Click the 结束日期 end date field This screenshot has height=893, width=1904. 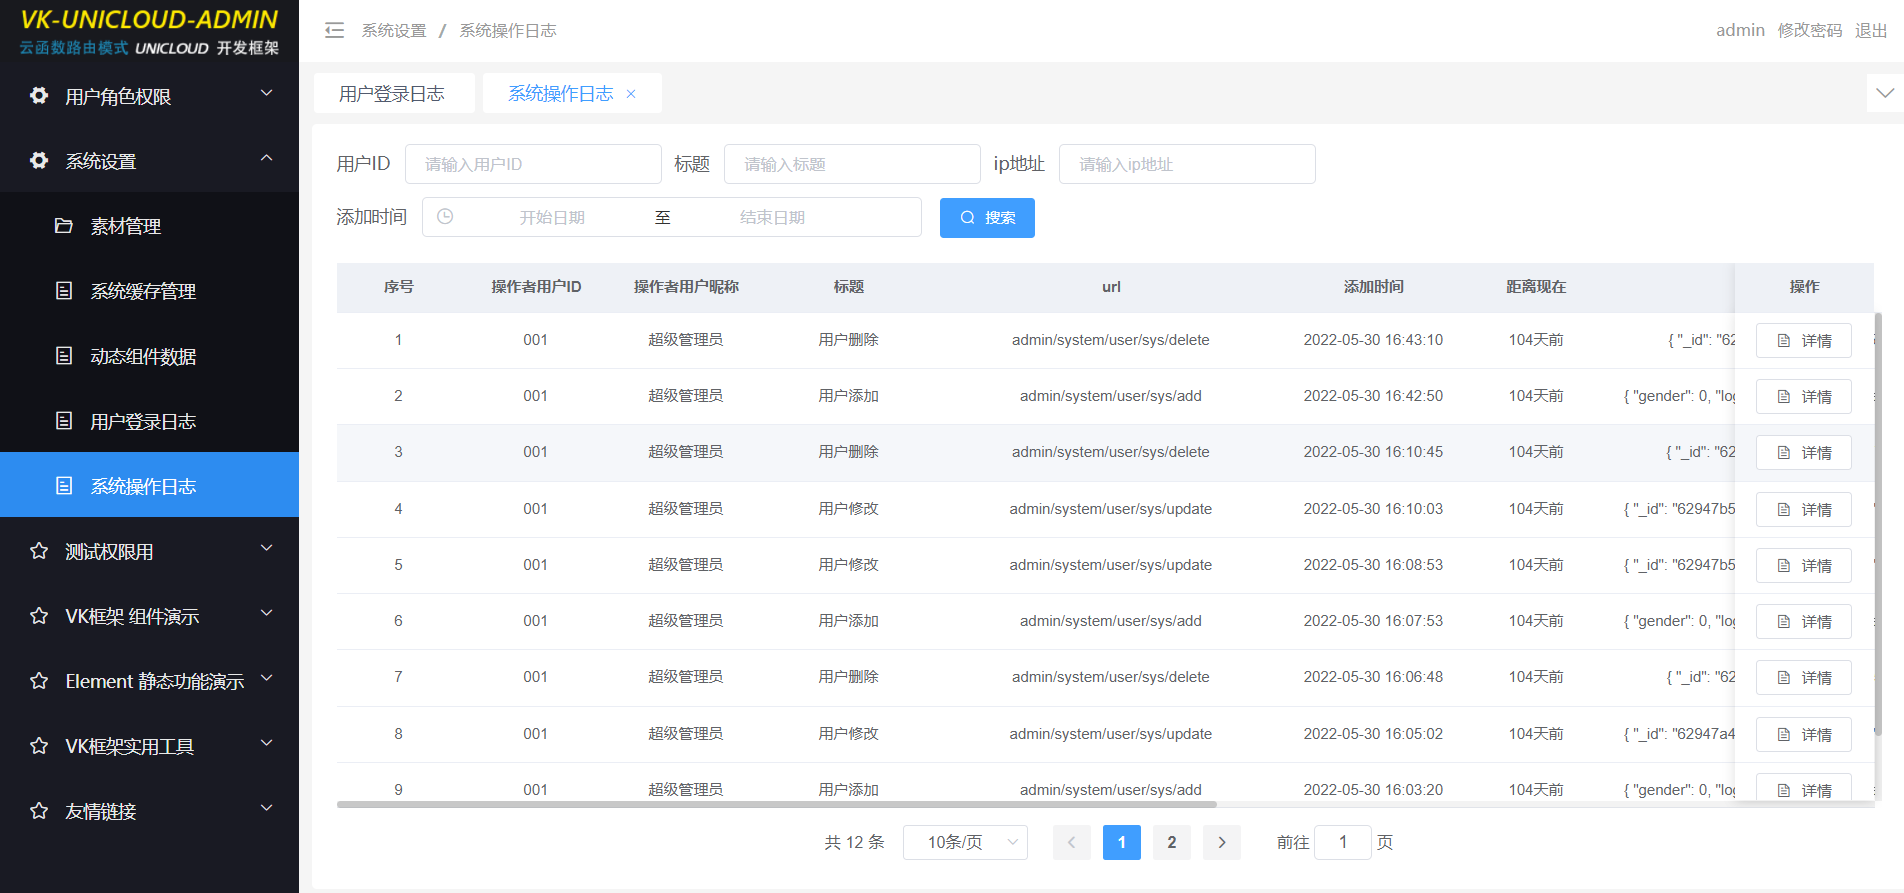point(772,217)
